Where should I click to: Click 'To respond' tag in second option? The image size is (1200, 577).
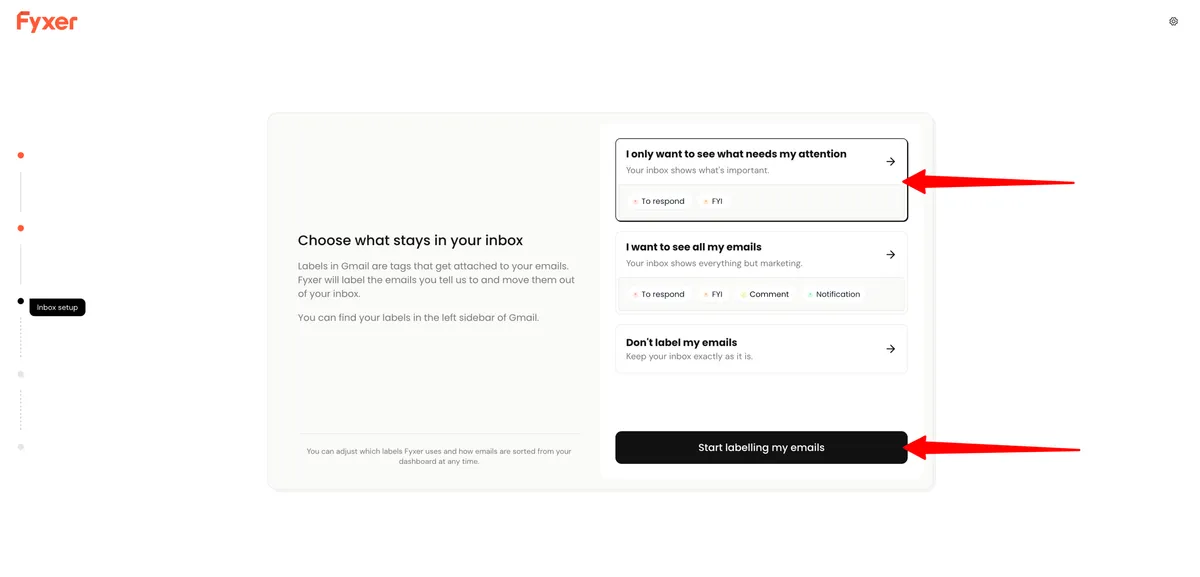659,294
